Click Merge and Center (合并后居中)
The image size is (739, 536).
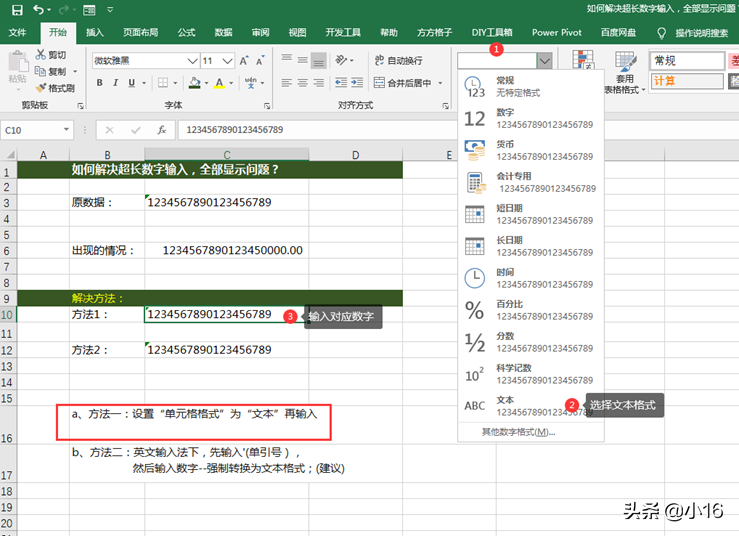point(403,83)
